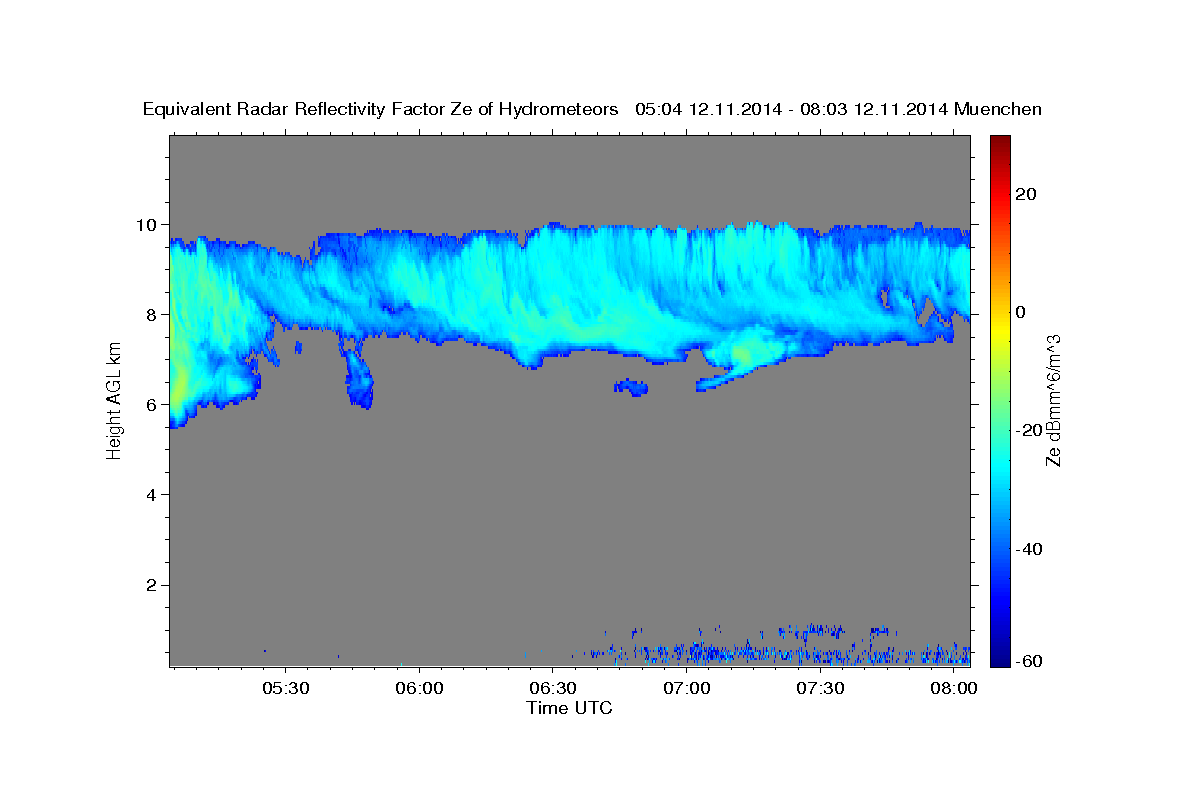
Task: Click the dark blue bottom of the colorbar
Action: (x=999, y=656)
